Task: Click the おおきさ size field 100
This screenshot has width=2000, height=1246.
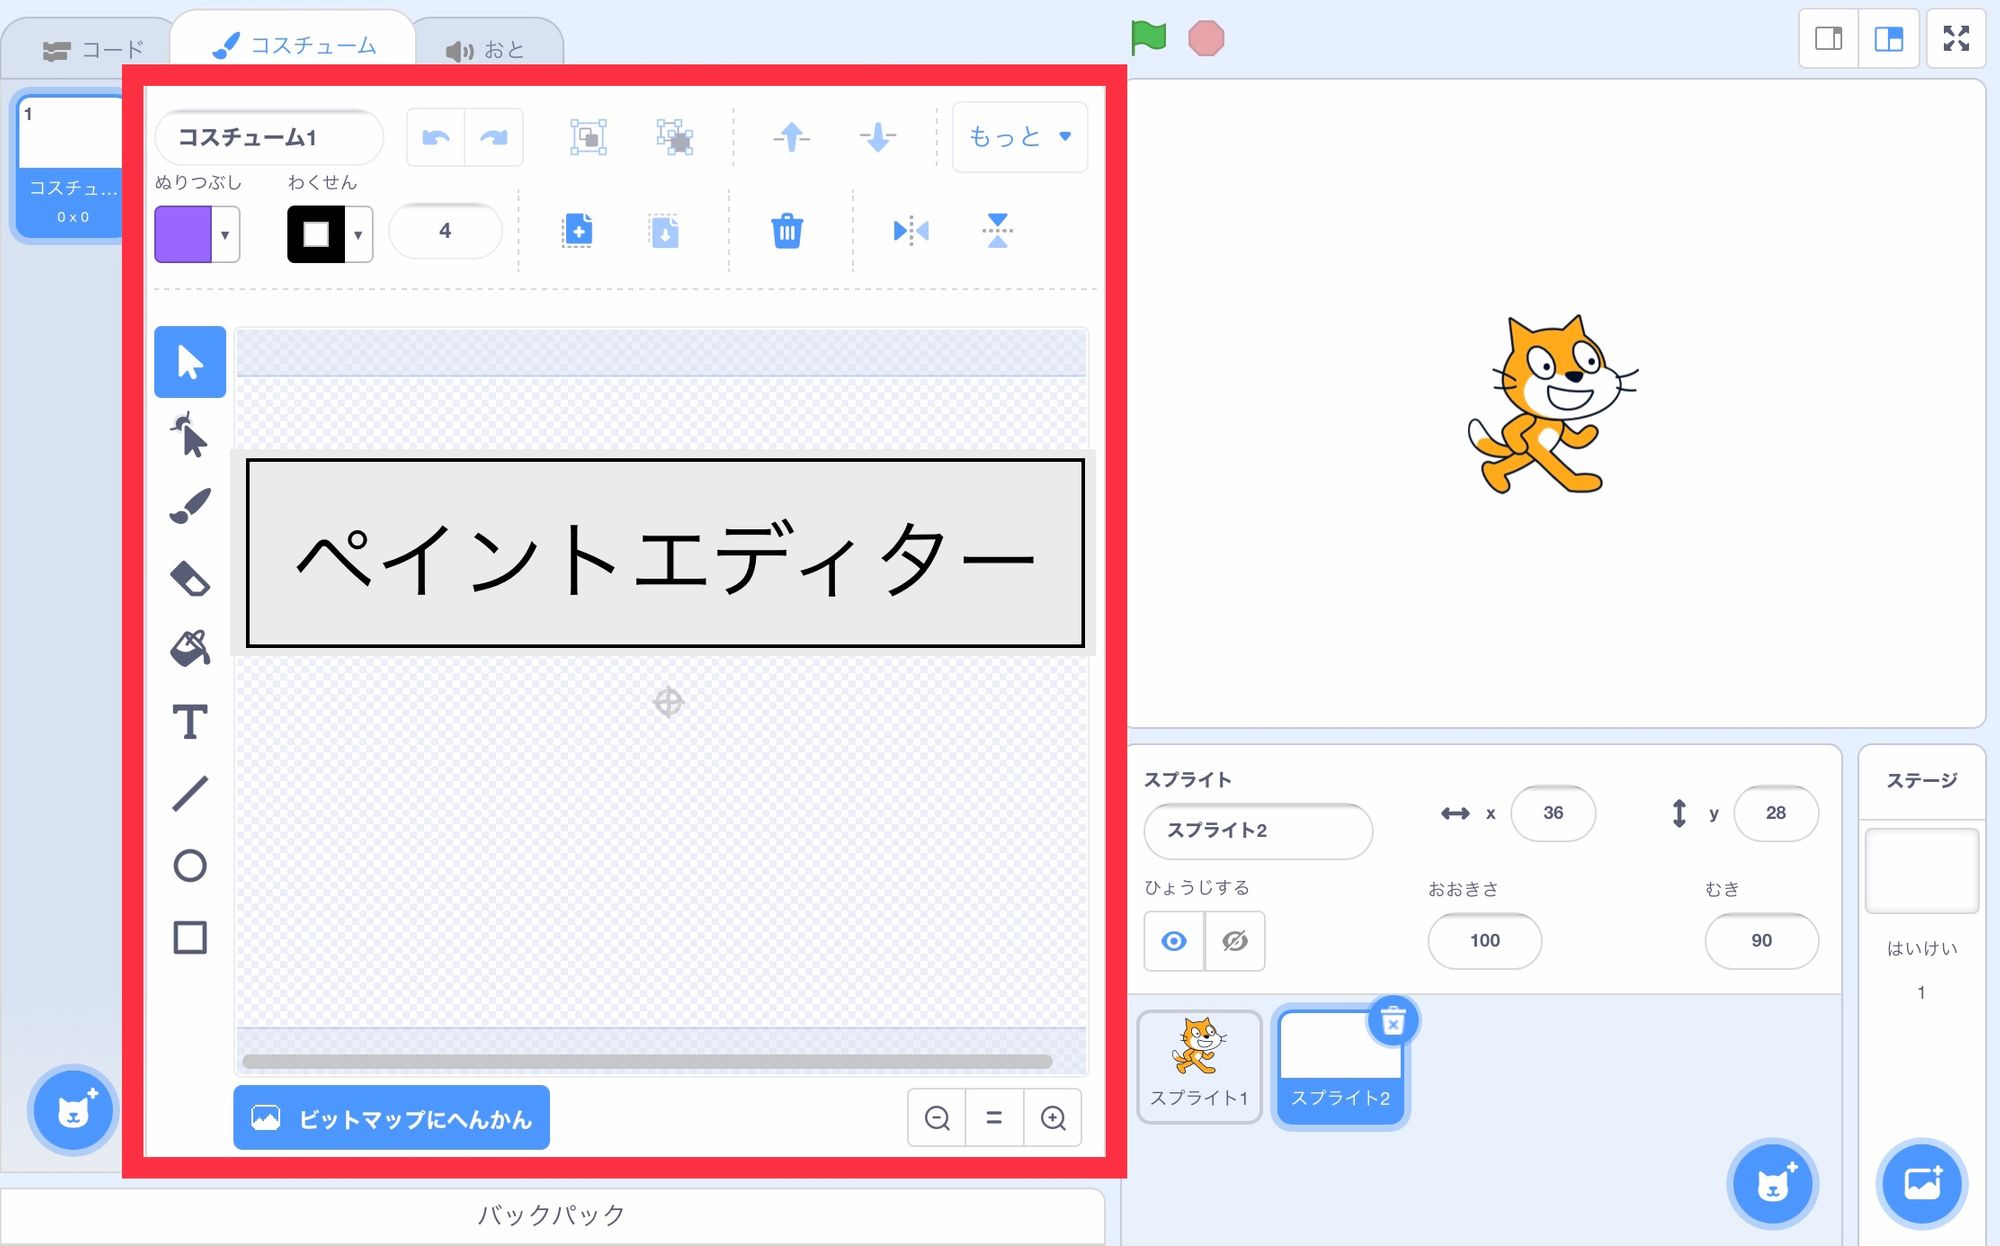Action: [1485, 941]
